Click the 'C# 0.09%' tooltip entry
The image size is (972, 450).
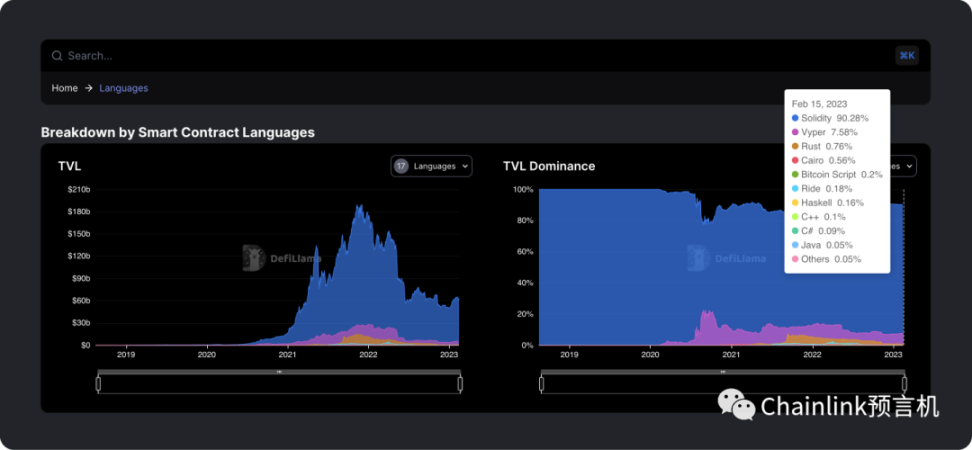click(x=819, y=231)
